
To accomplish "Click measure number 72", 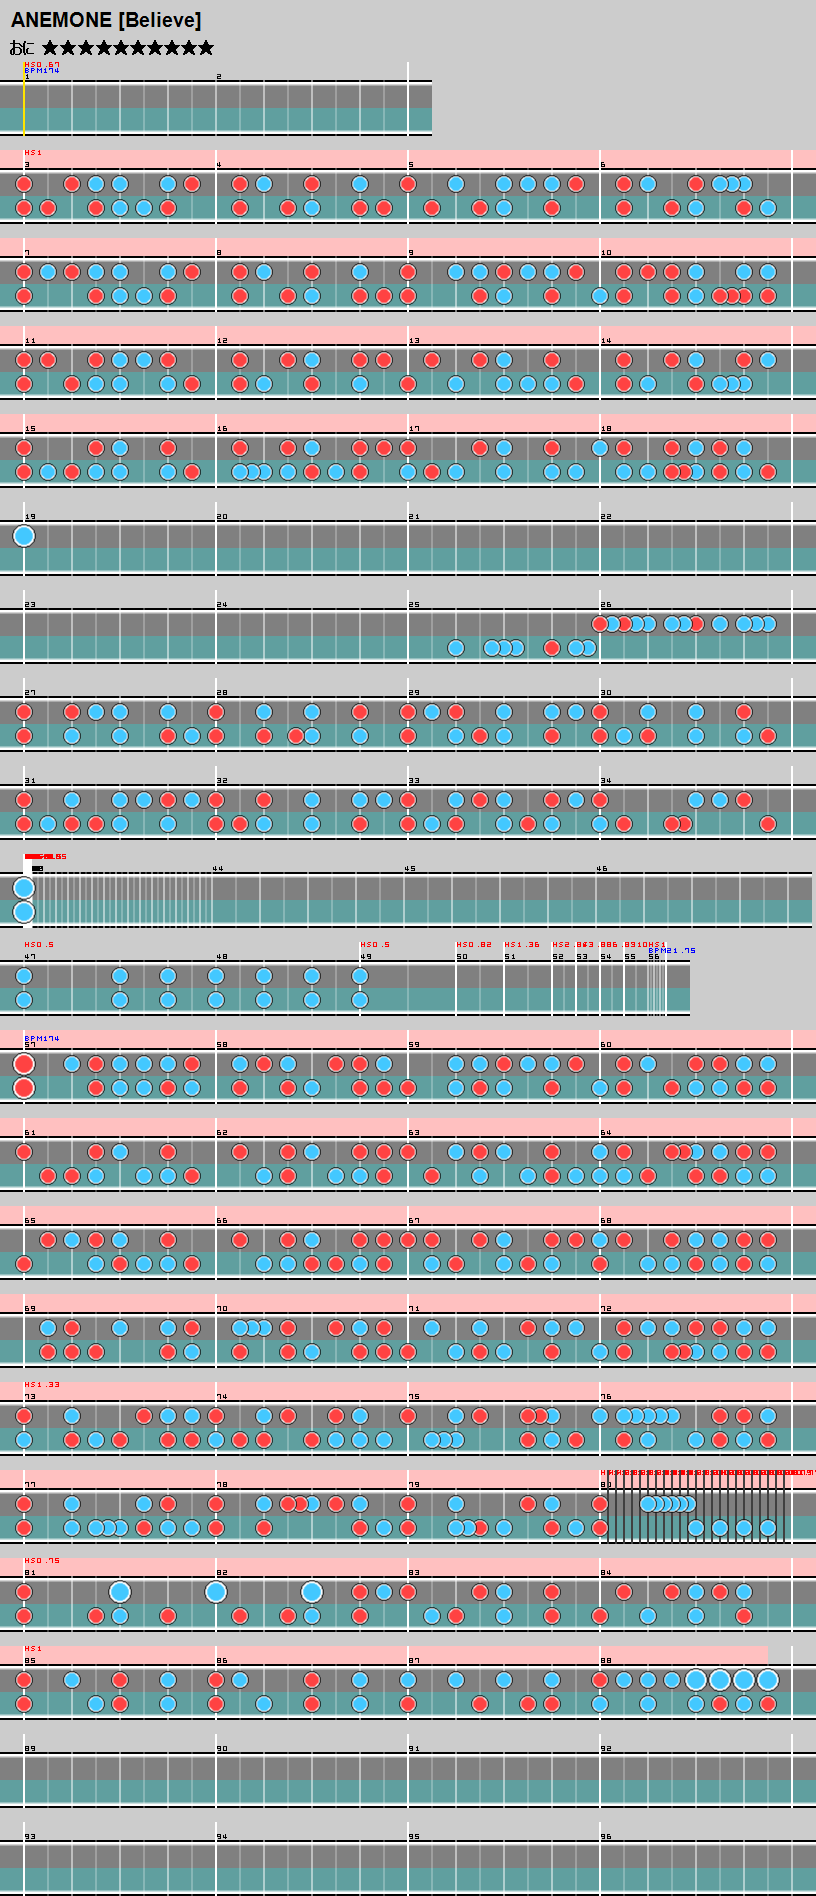I will (x=606, y=1309).
